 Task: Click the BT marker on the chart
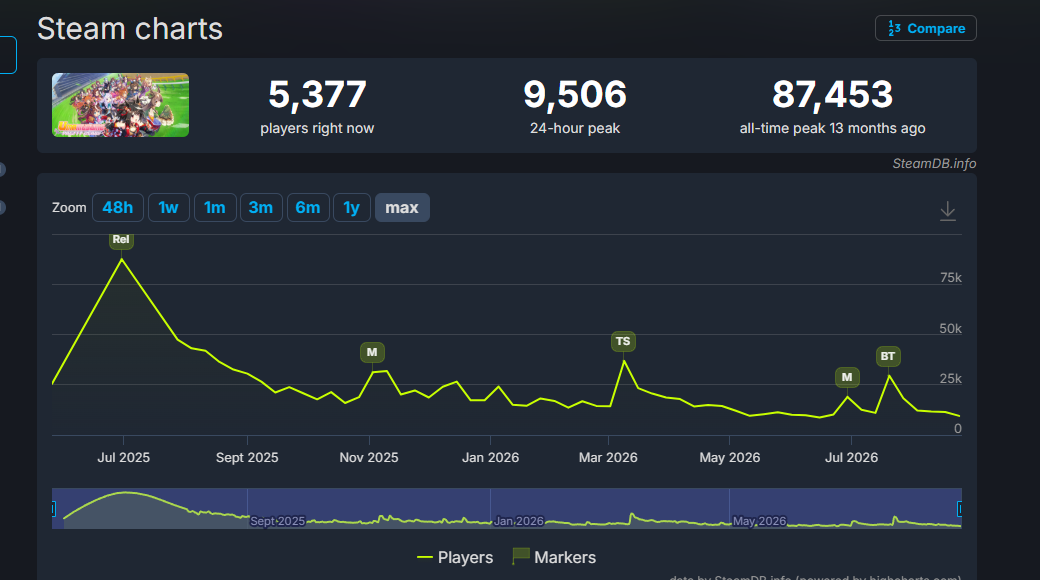tap(888, 357)
